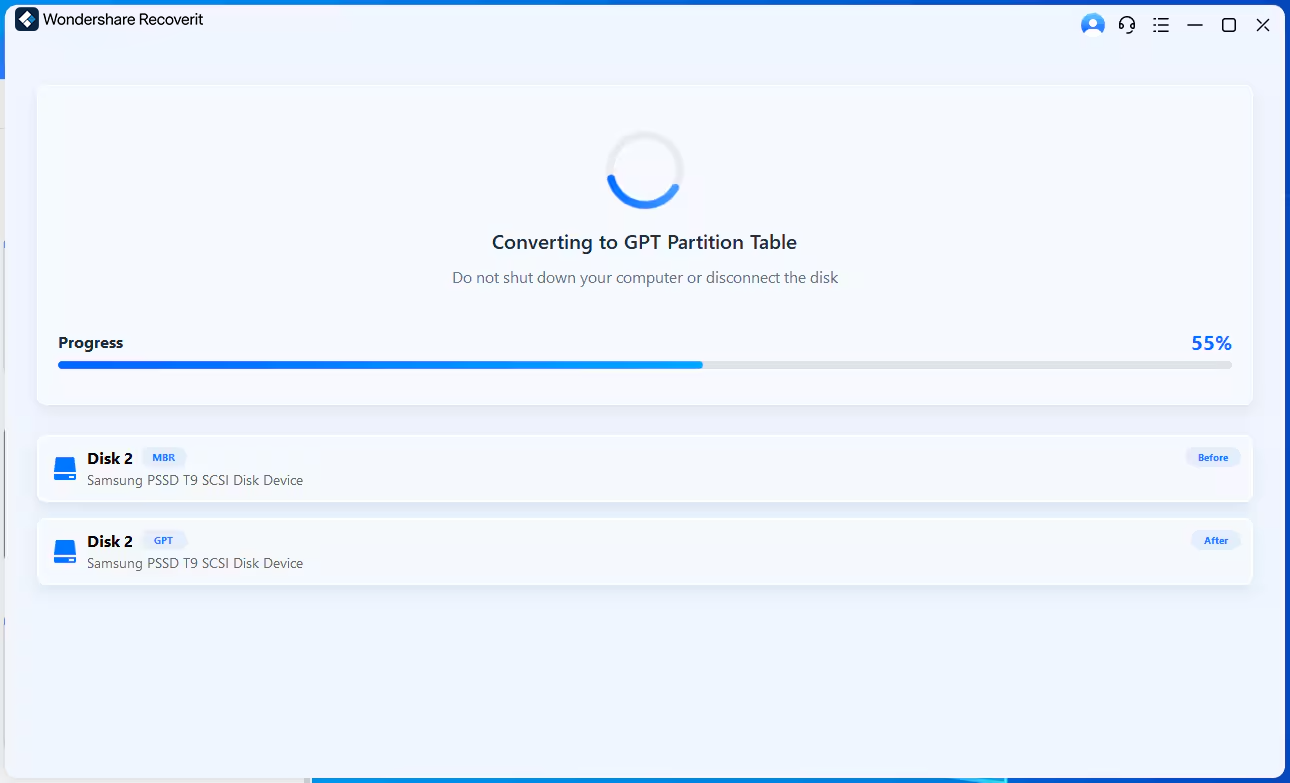
Task: Click the Samsung PSSD T9 name in the Before row
Action: coord(195,481)
